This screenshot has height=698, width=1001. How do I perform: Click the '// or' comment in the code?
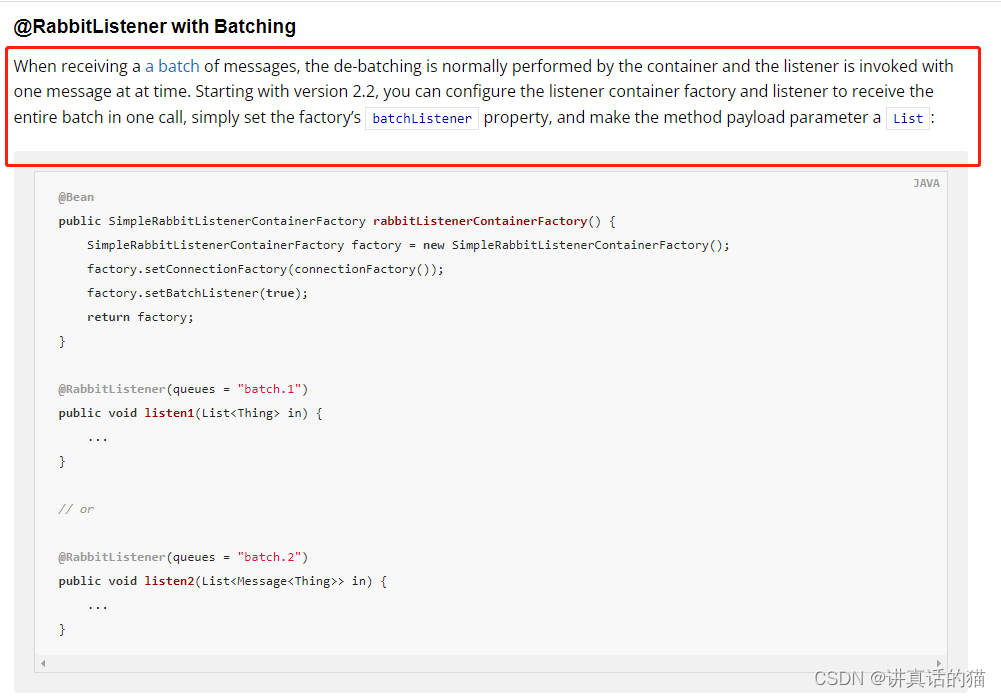pos(76,509)
